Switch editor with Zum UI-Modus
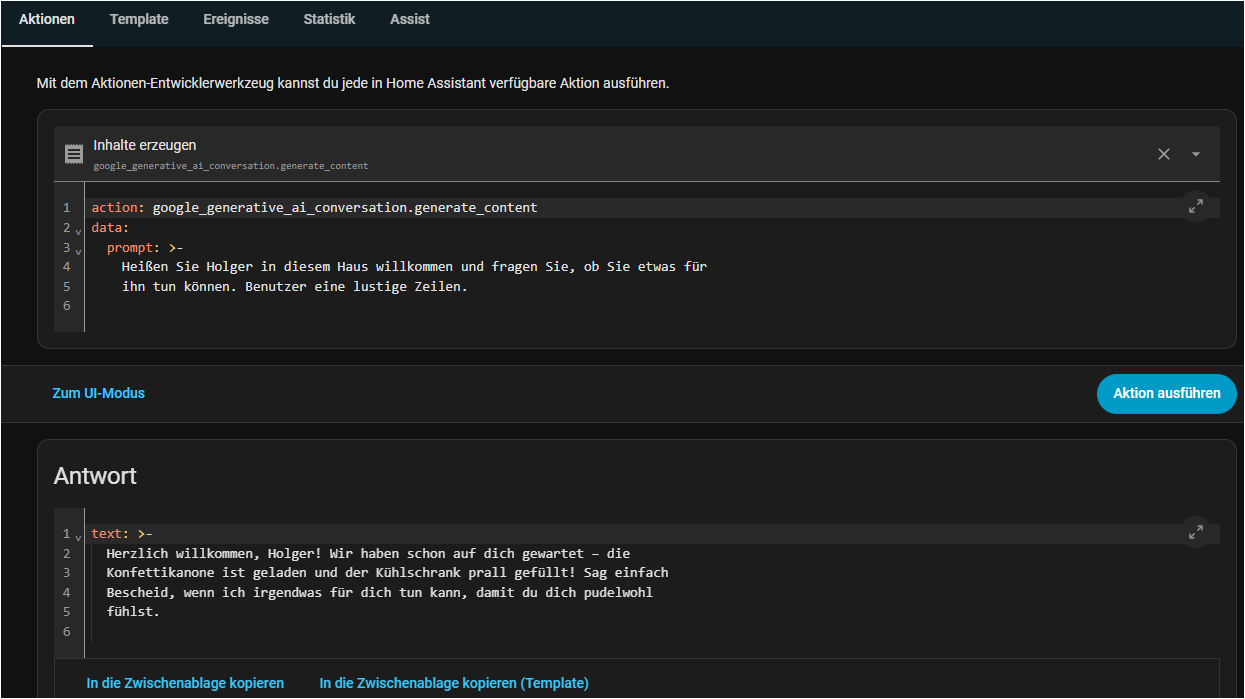1245x699 pixels. click(x=98, y=394)
